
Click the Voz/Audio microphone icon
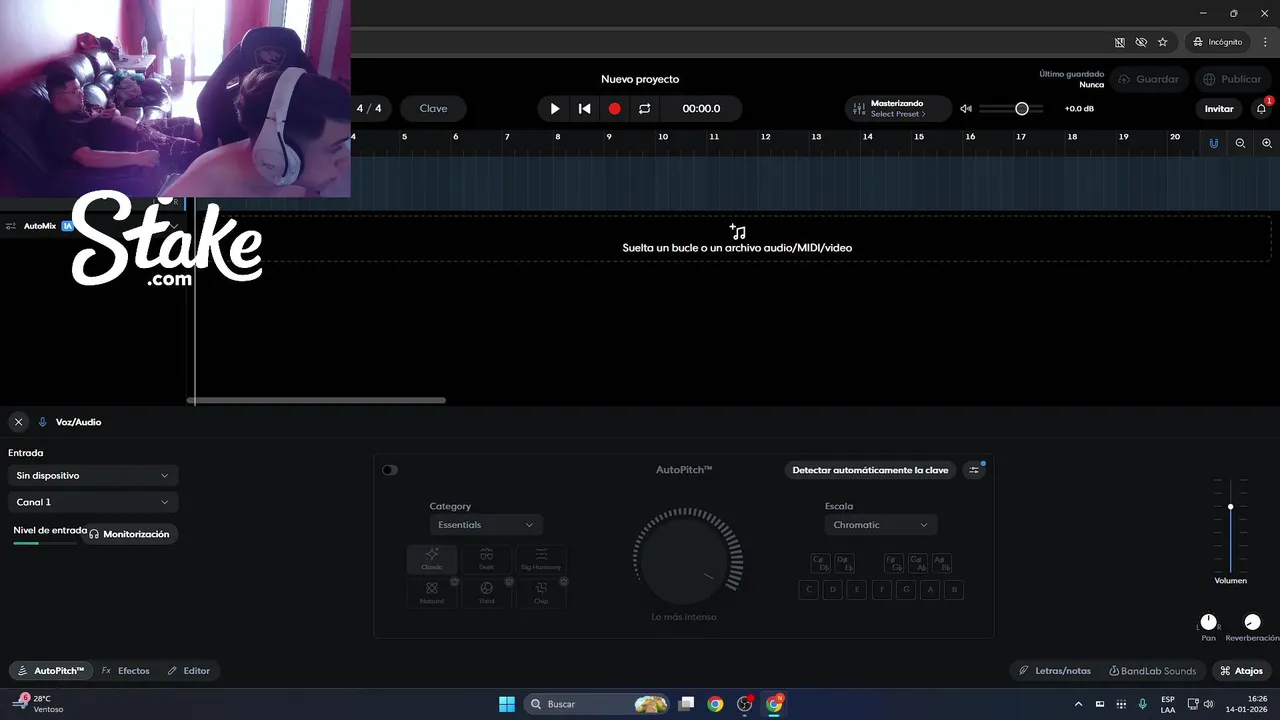(x=42, y=422)
